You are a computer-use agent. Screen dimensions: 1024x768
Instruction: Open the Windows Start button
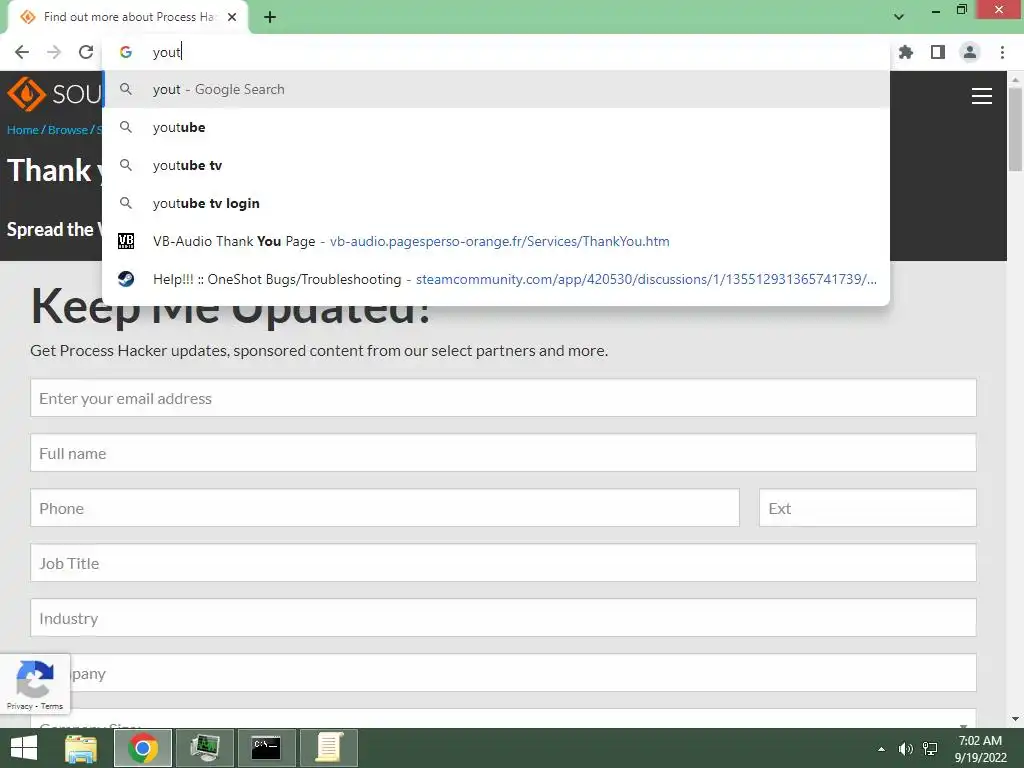tap(24, 748)
